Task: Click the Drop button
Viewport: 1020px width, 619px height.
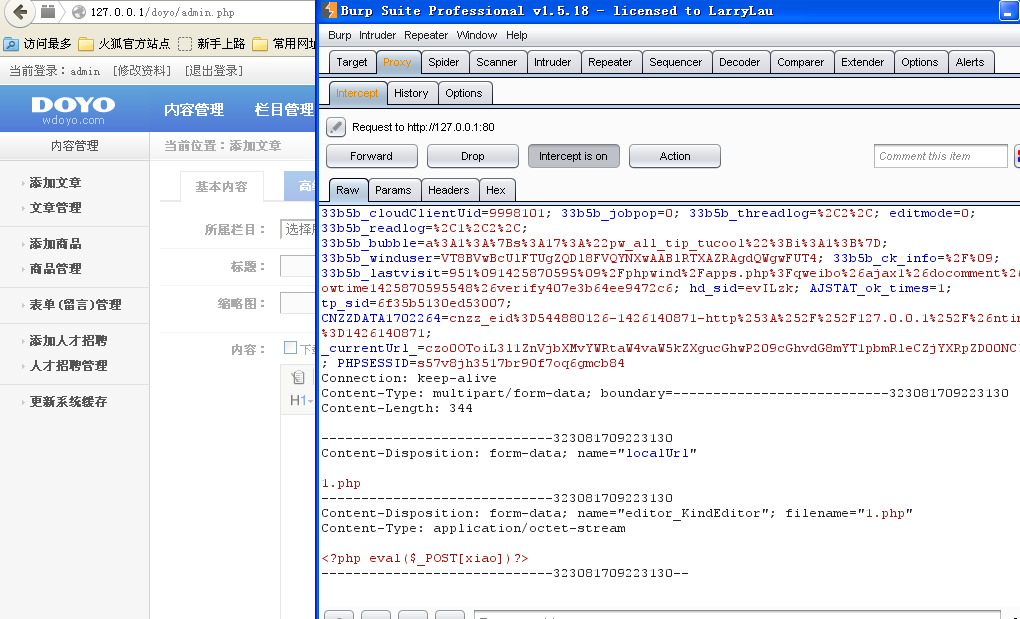Action: pos(472,156)
